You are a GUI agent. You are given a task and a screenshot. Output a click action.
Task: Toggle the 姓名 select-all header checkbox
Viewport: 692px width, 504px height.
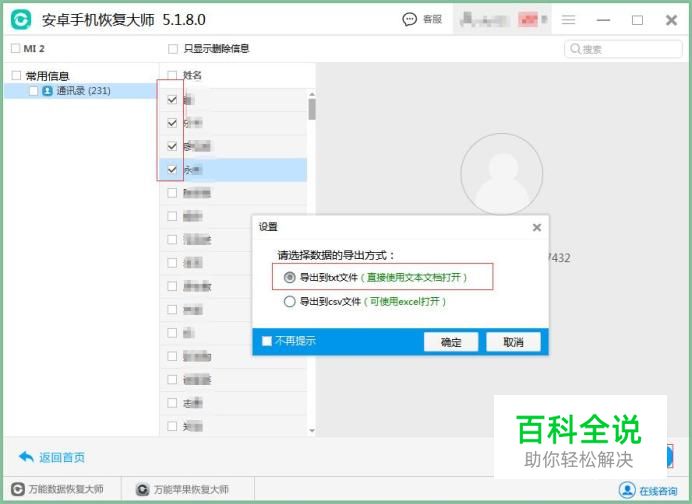pyautogui.click(x=173, y=75)
